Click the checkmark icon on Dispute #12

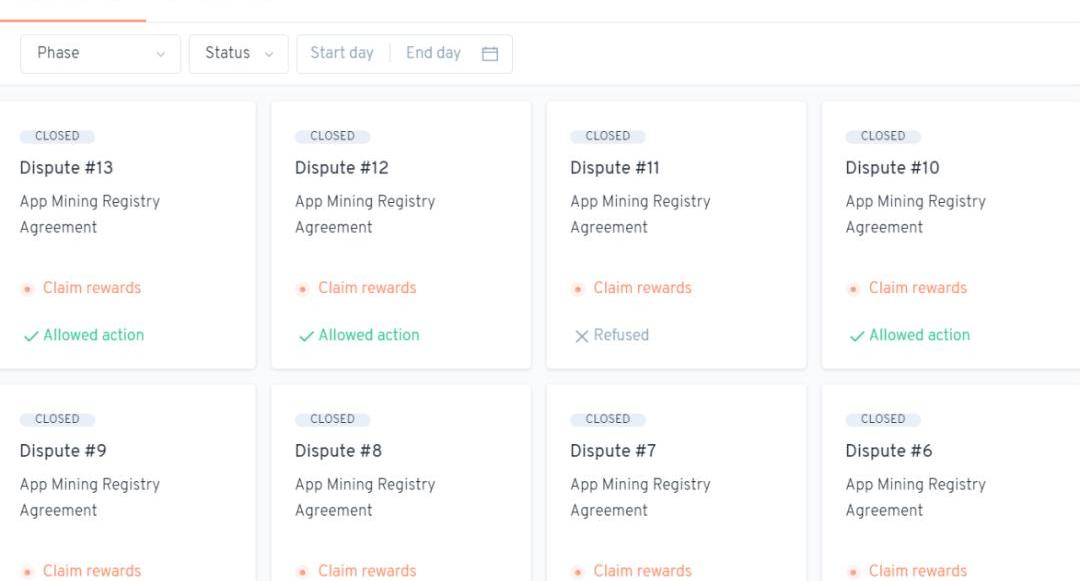coord(306,336)
